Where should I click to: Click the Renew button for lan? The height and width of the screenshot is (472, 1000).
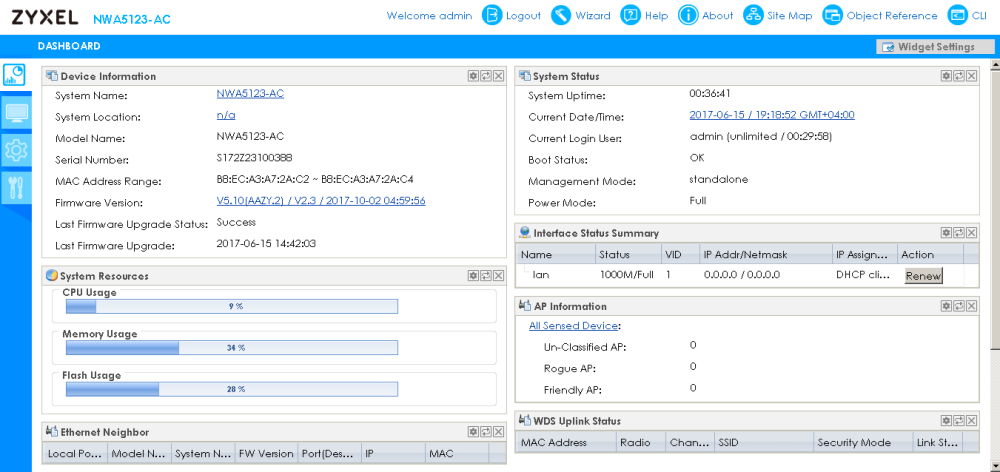pyautogui.click(x=923, y=276)
